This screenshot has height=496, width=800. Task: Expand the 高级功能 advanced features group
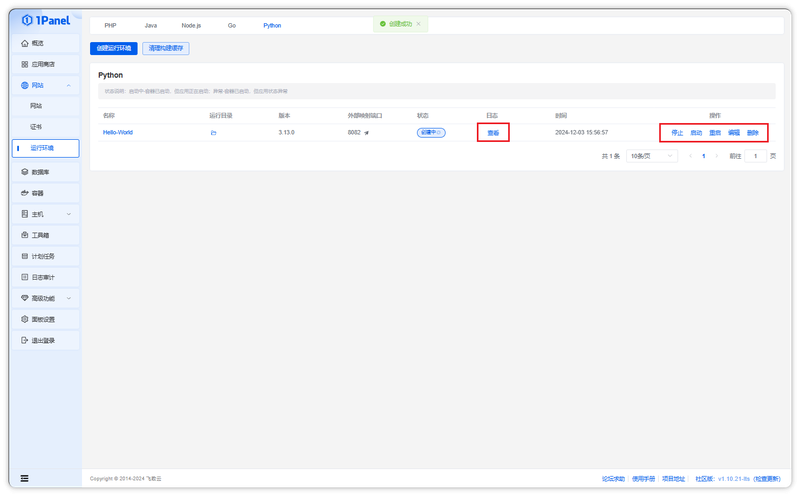68,299
